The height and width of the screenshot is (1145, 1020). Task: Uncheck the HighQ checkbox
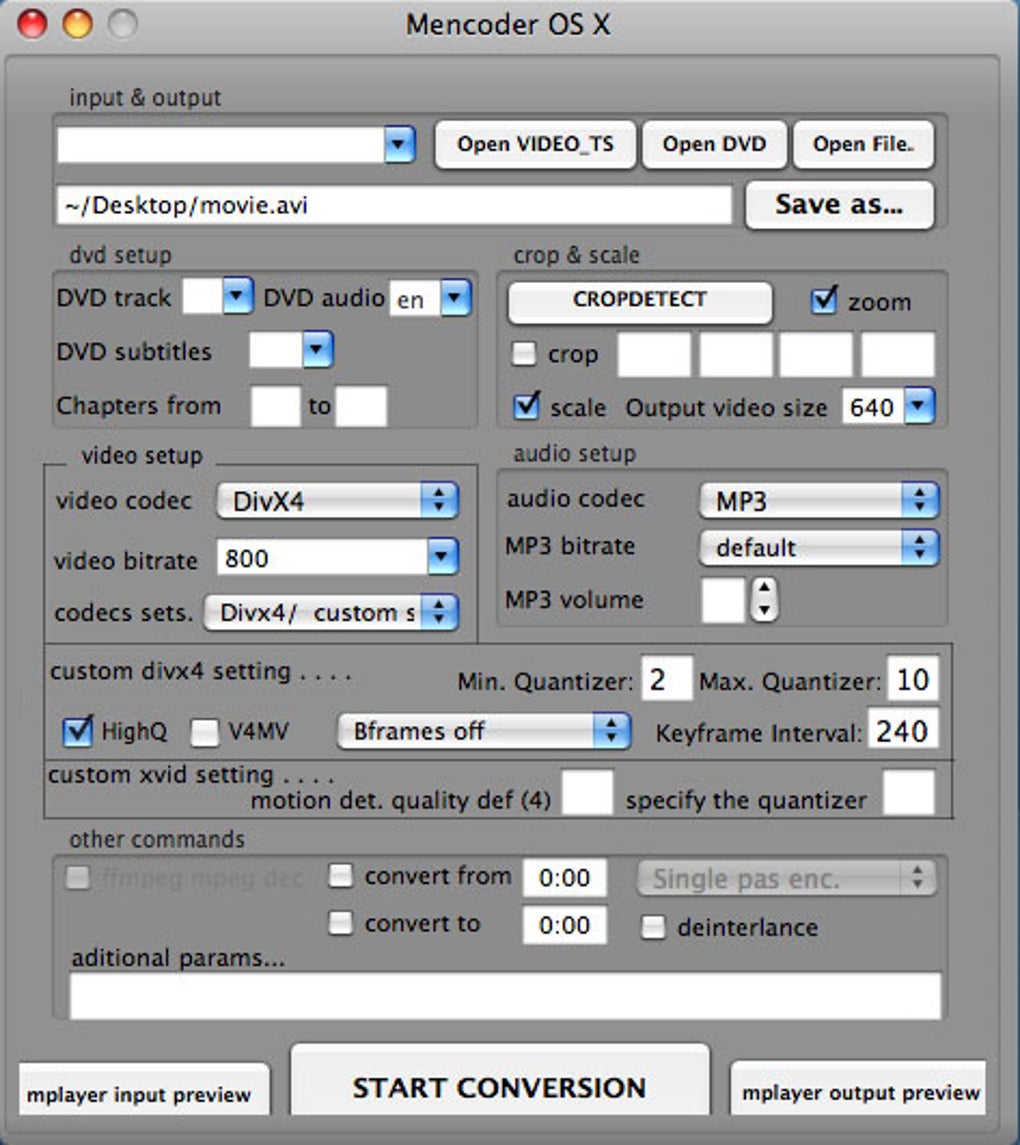point(77,732)
